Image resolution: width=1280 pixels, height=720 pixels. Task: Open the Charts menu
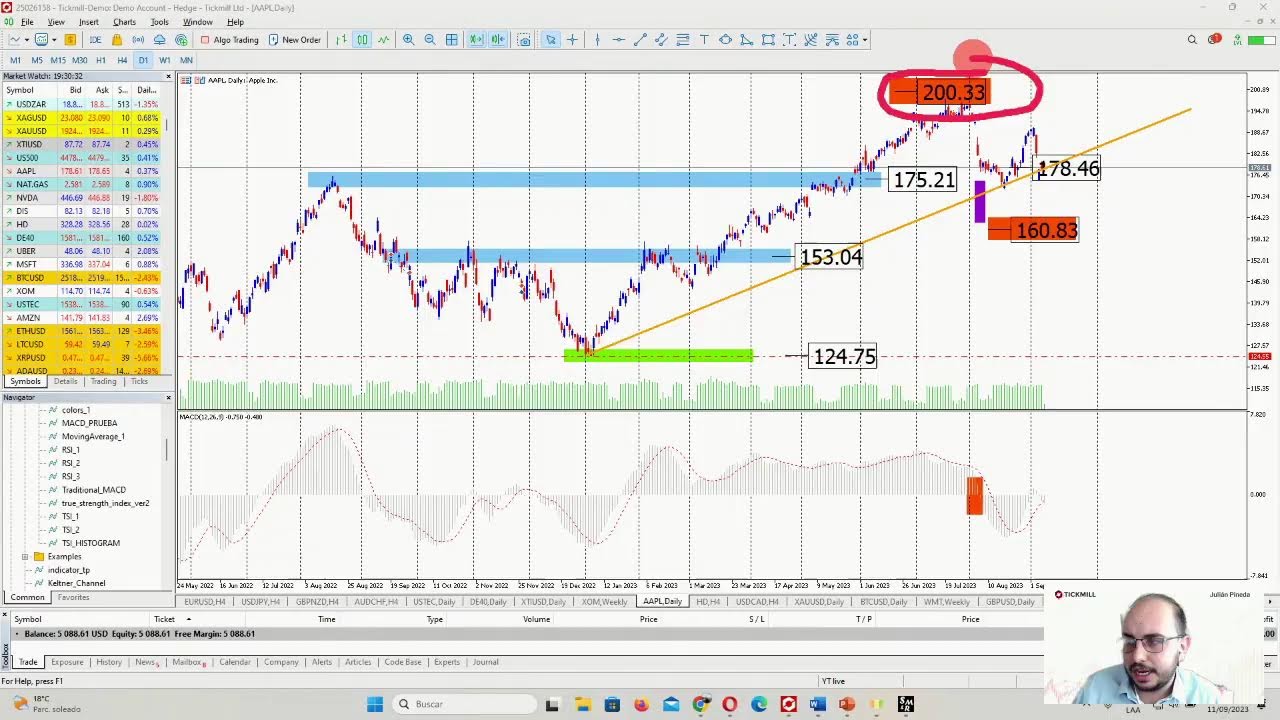(124, 22)
